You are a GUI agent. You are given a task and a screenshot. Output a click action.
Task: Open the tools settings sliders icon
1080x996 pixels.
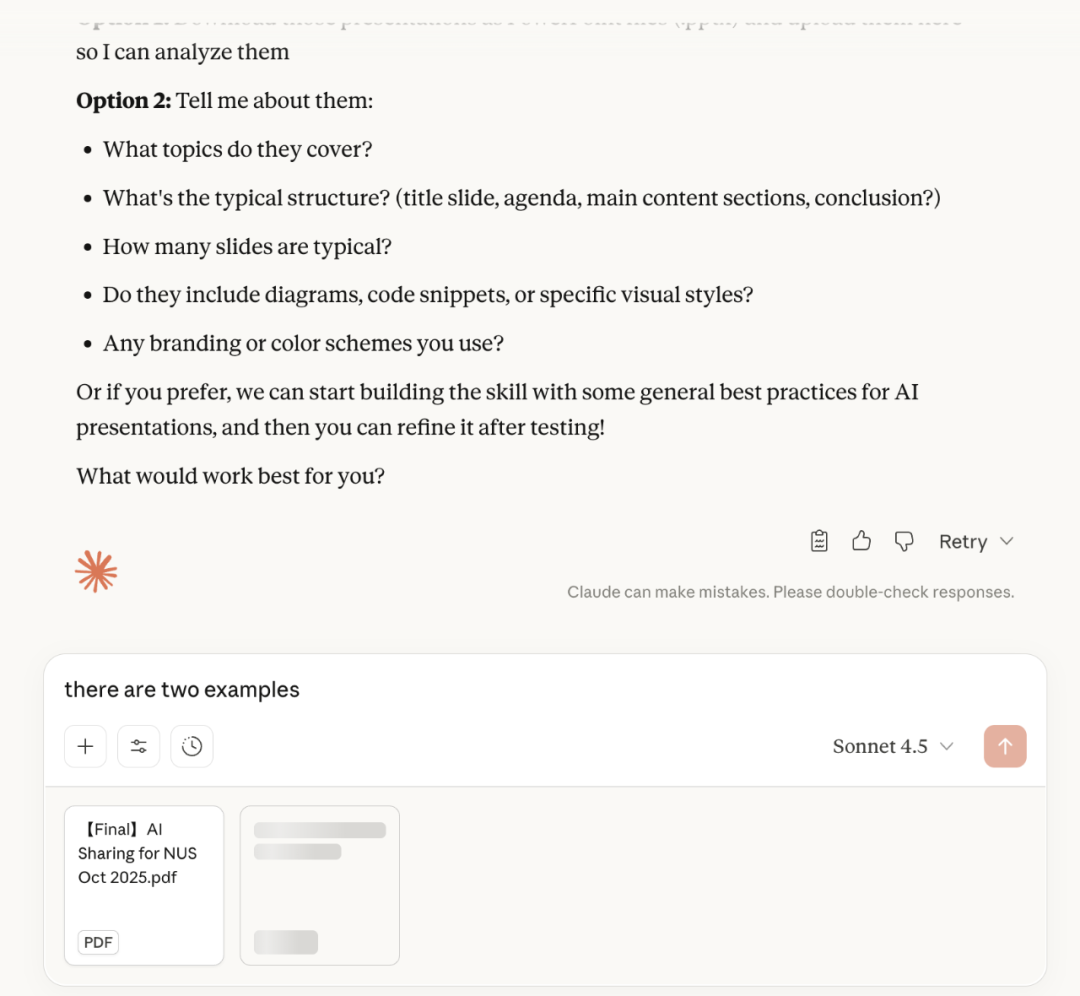click(139, 746)
